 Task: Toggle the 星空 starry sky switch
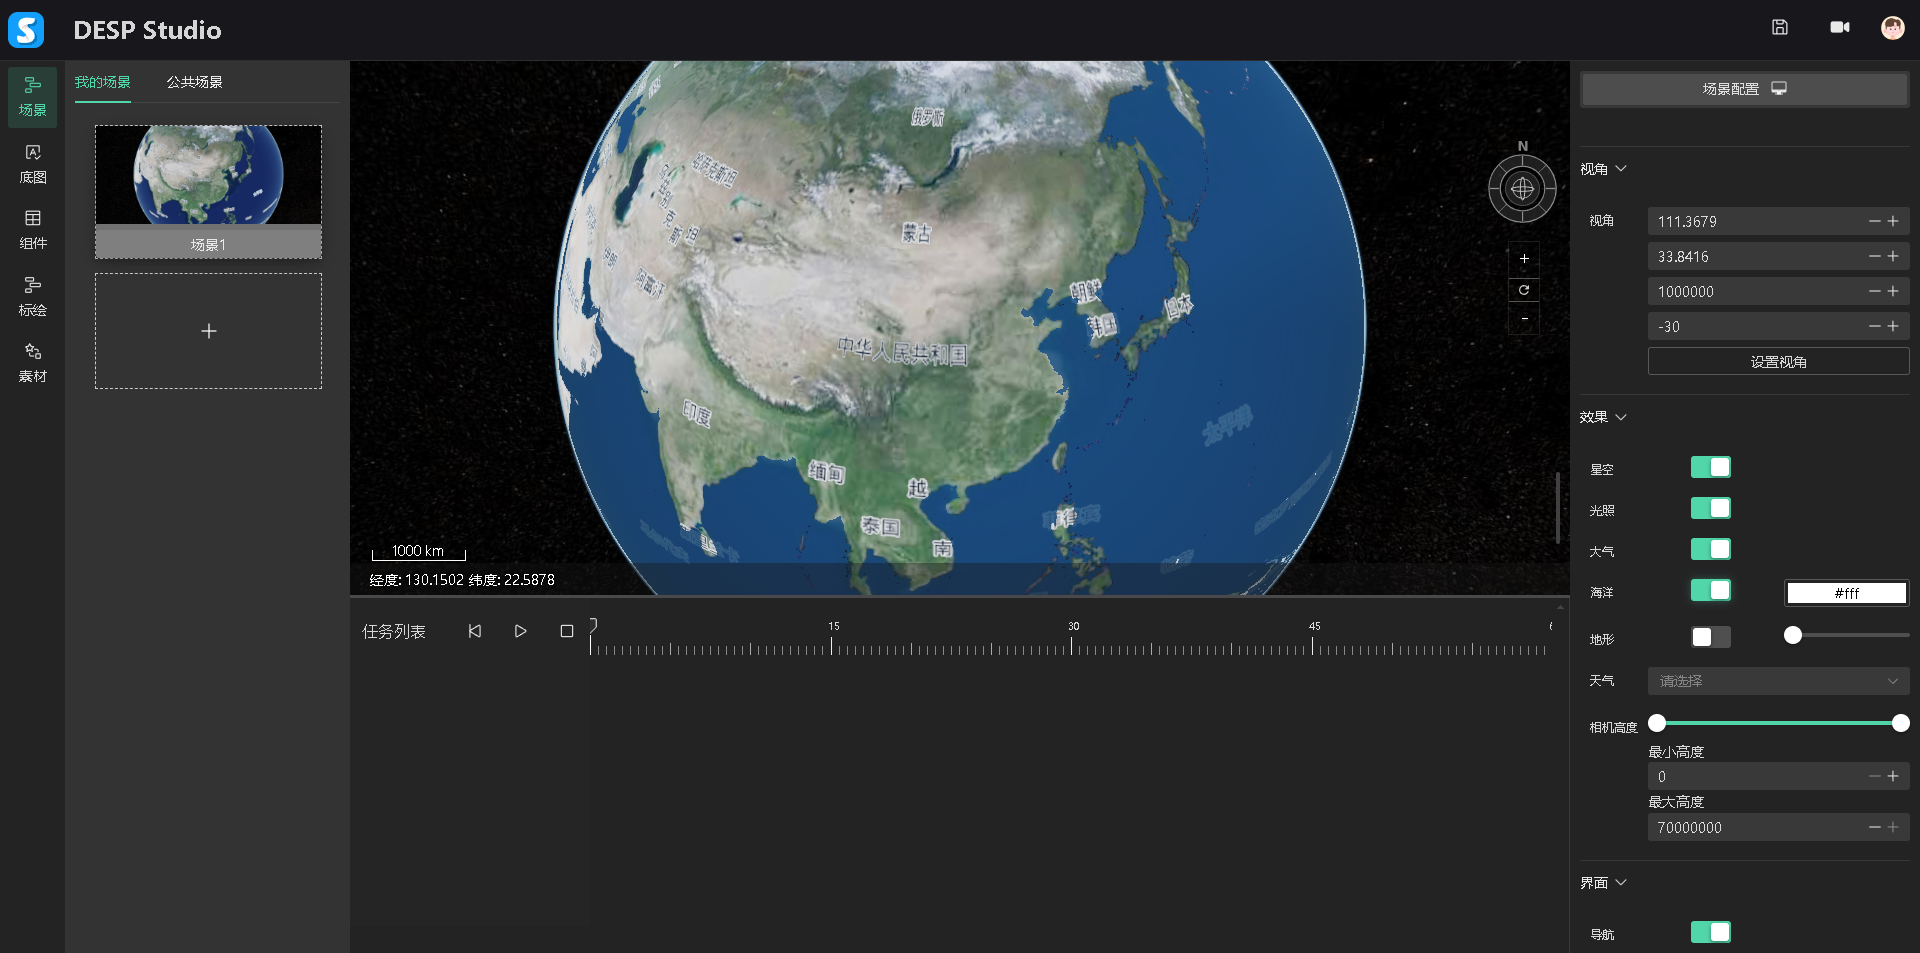coord(1710,468)
